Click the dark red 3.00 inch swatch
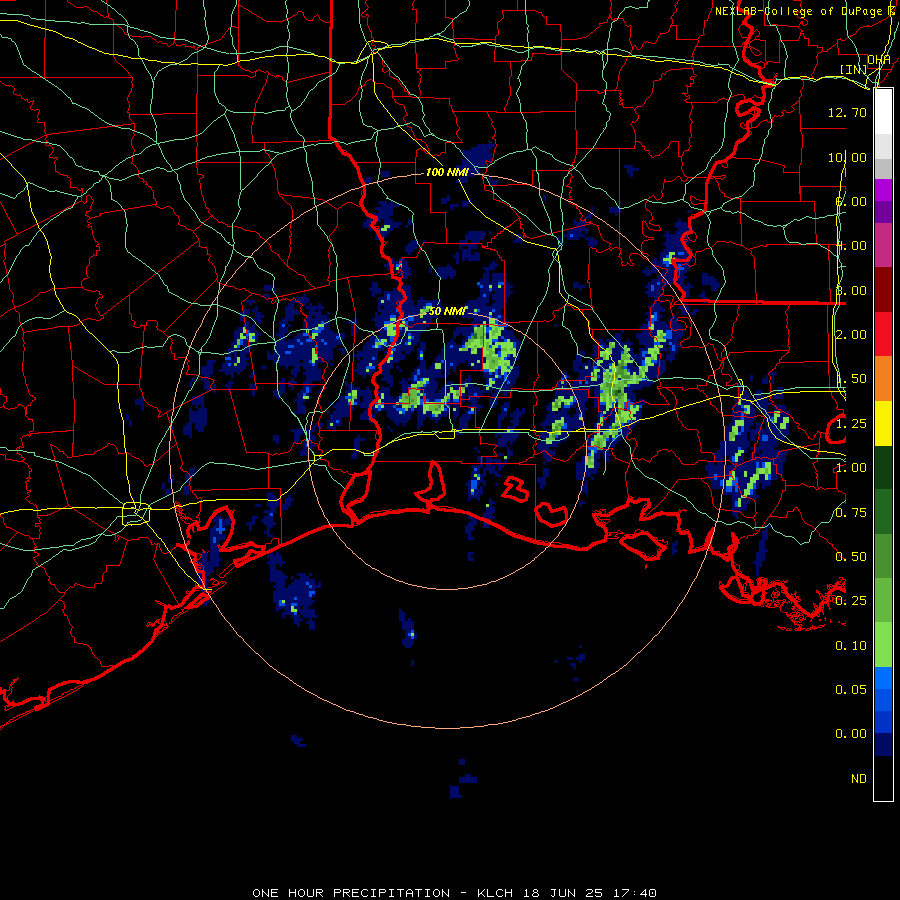Viewport: 900px width, 900px height. 883,290
